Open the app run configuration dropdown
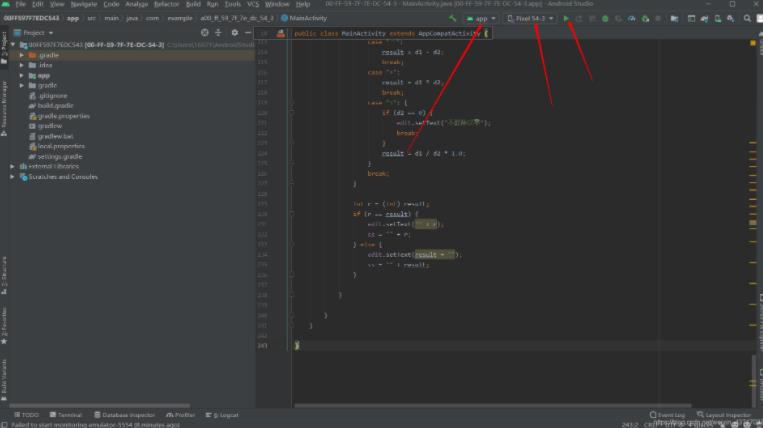This screenshot has width=763, height=428. point(481,18)
